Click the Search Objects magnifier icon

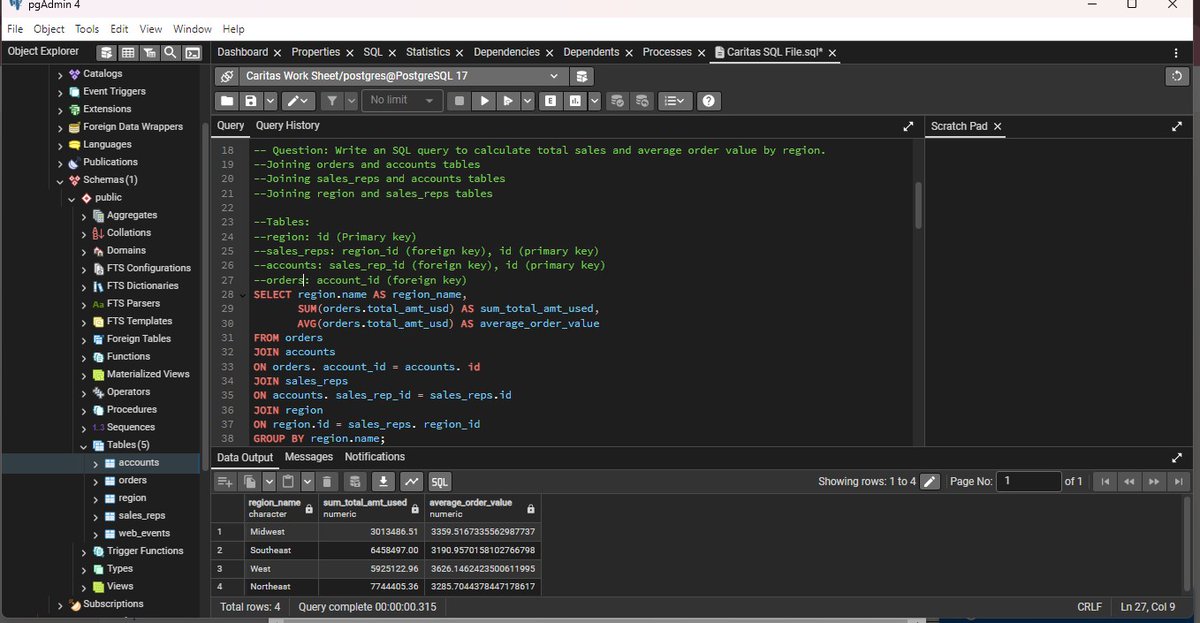[171, 53]
